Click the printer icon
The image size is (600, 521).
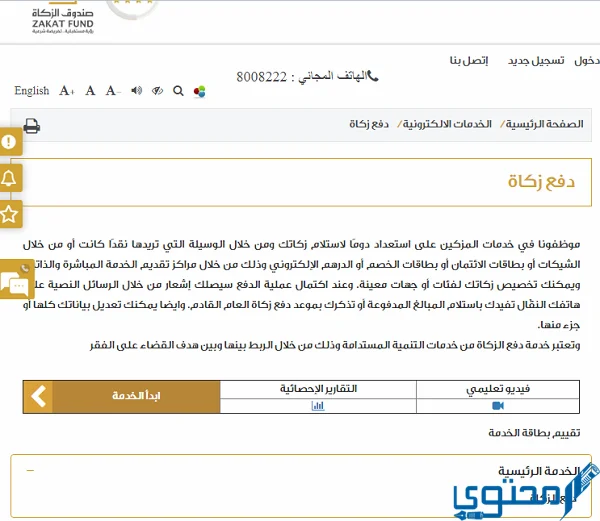tap(32, 126)
